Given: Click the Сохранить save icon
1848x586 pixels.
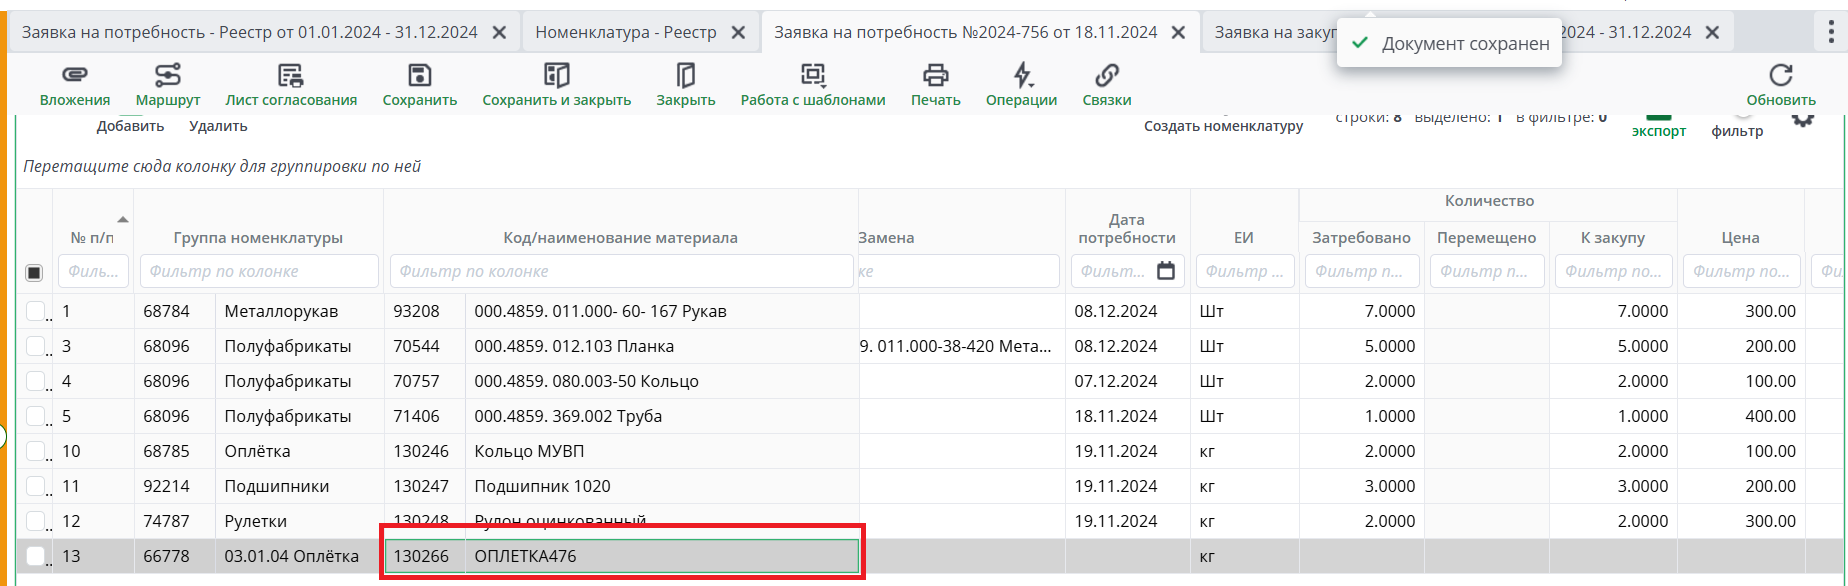Looking at the screenshot, I should pos(420,76).
